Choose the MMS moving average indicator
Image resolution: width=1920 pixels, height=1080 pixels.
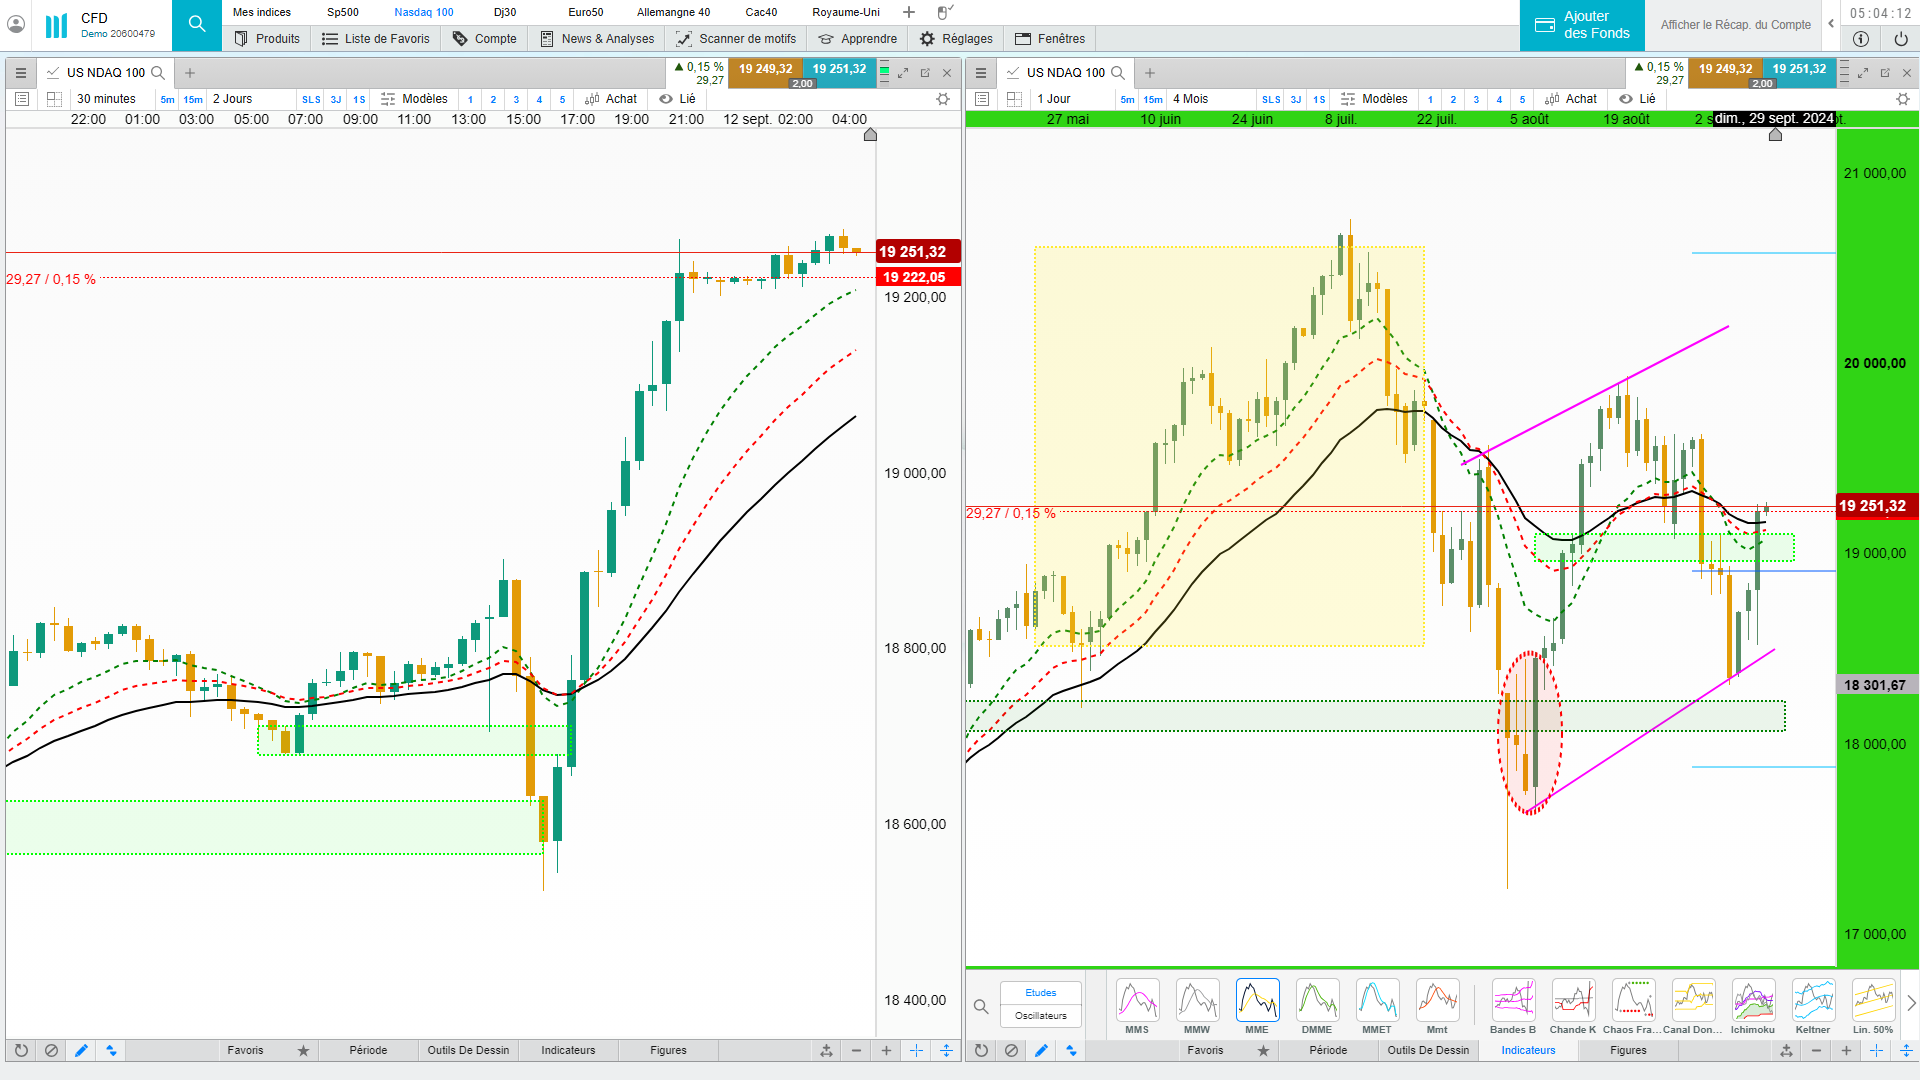click(x=1137, y=1003)
